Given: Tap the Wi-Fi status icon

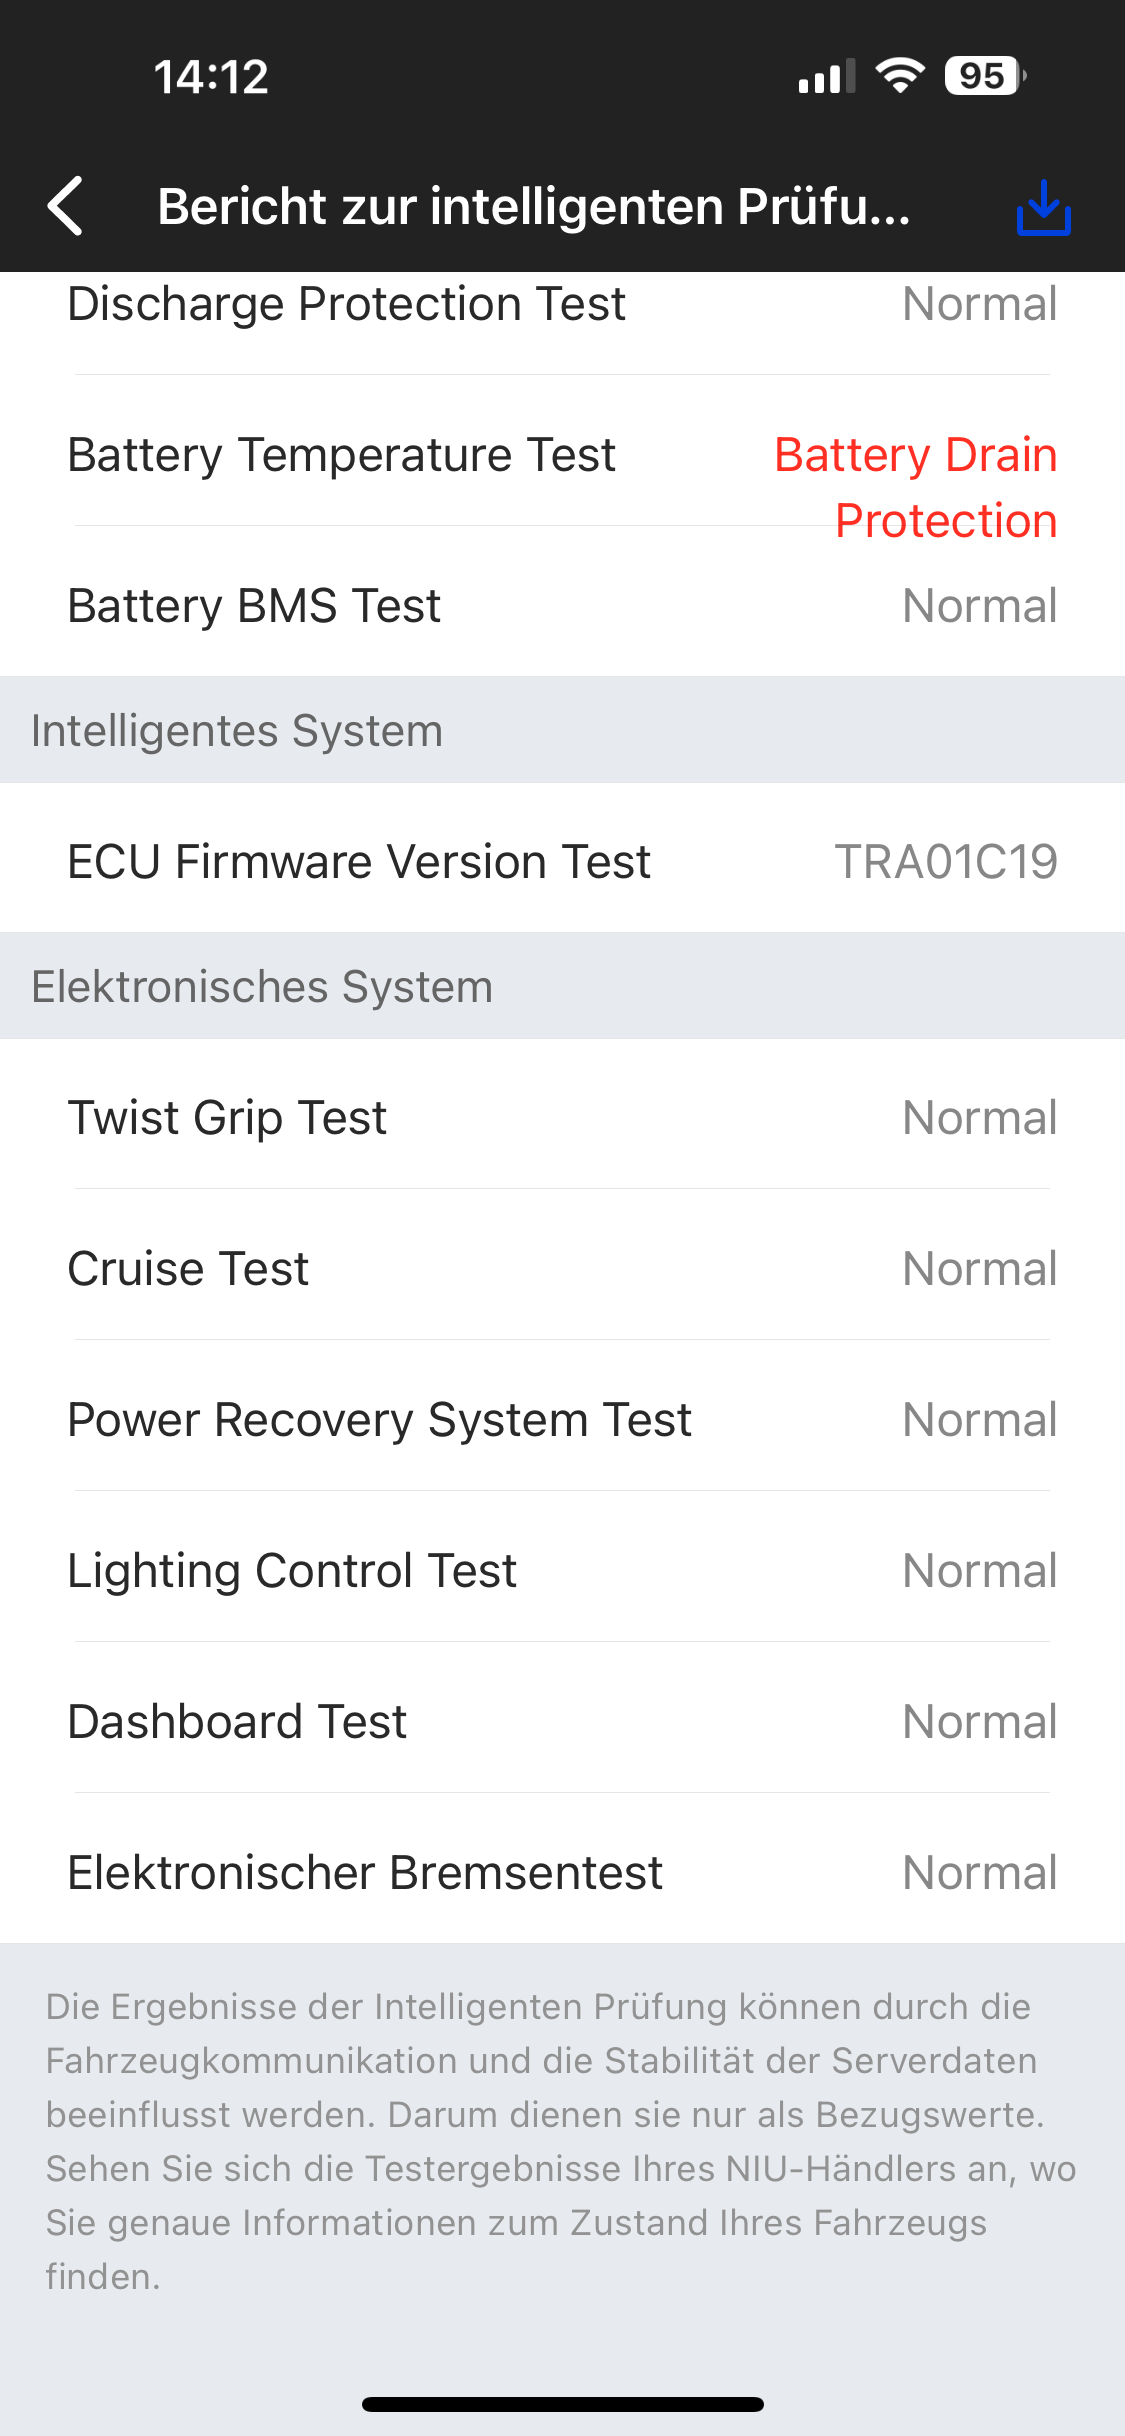Looking at the screenshot, I should tap(900, 76).
